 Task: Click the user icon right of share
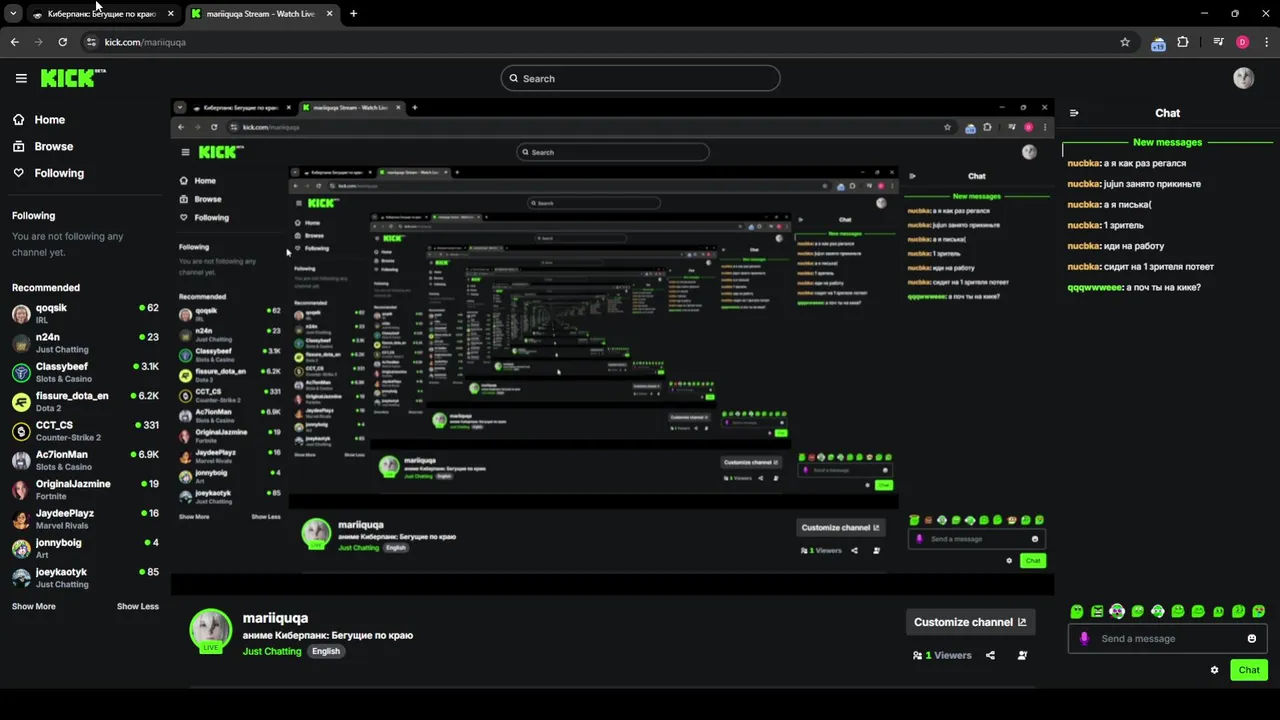[1022, 655]
